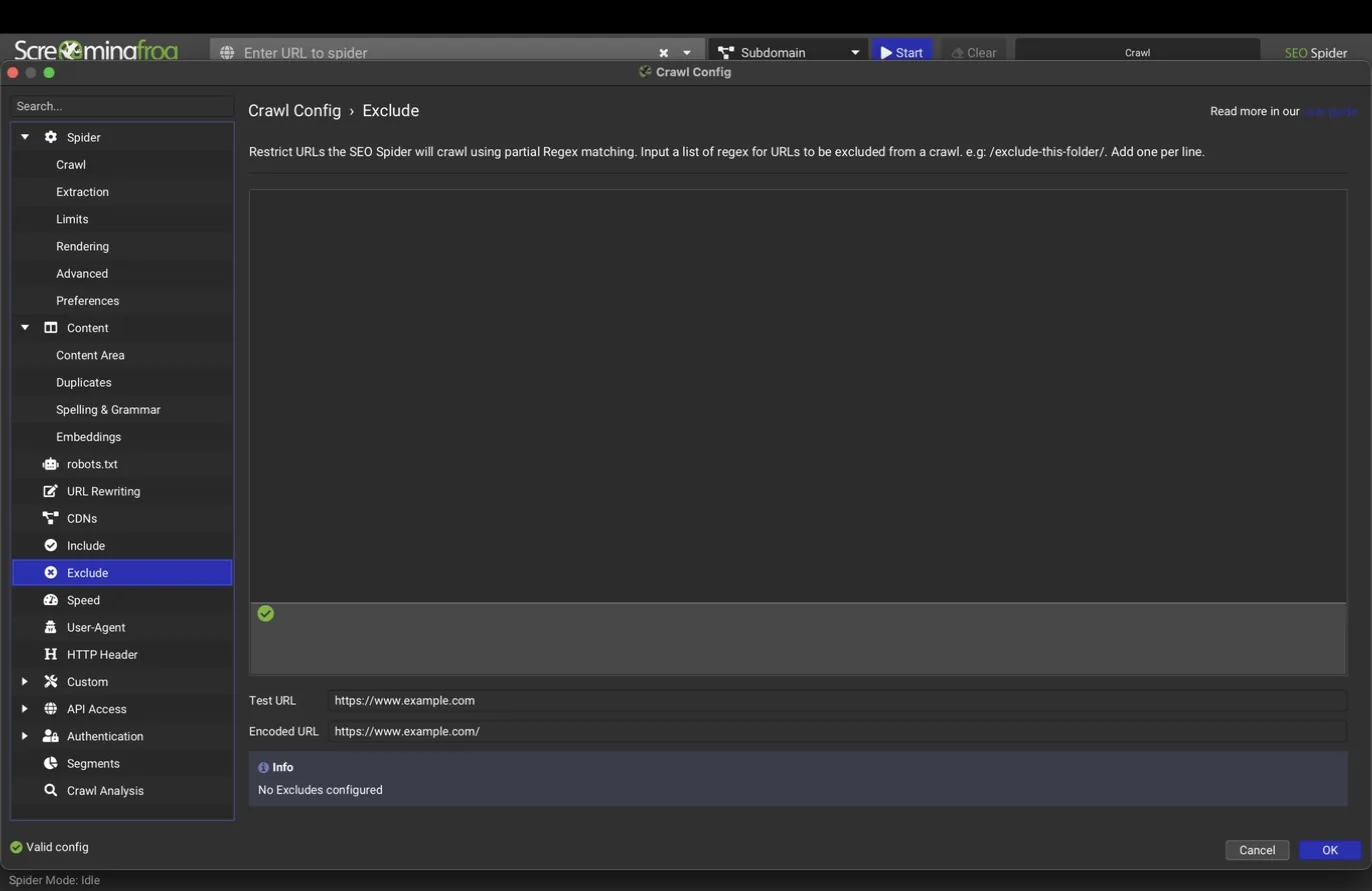
Task: Click the API Access globe icon
Action: pyautogui.click(x=51, y=709)
